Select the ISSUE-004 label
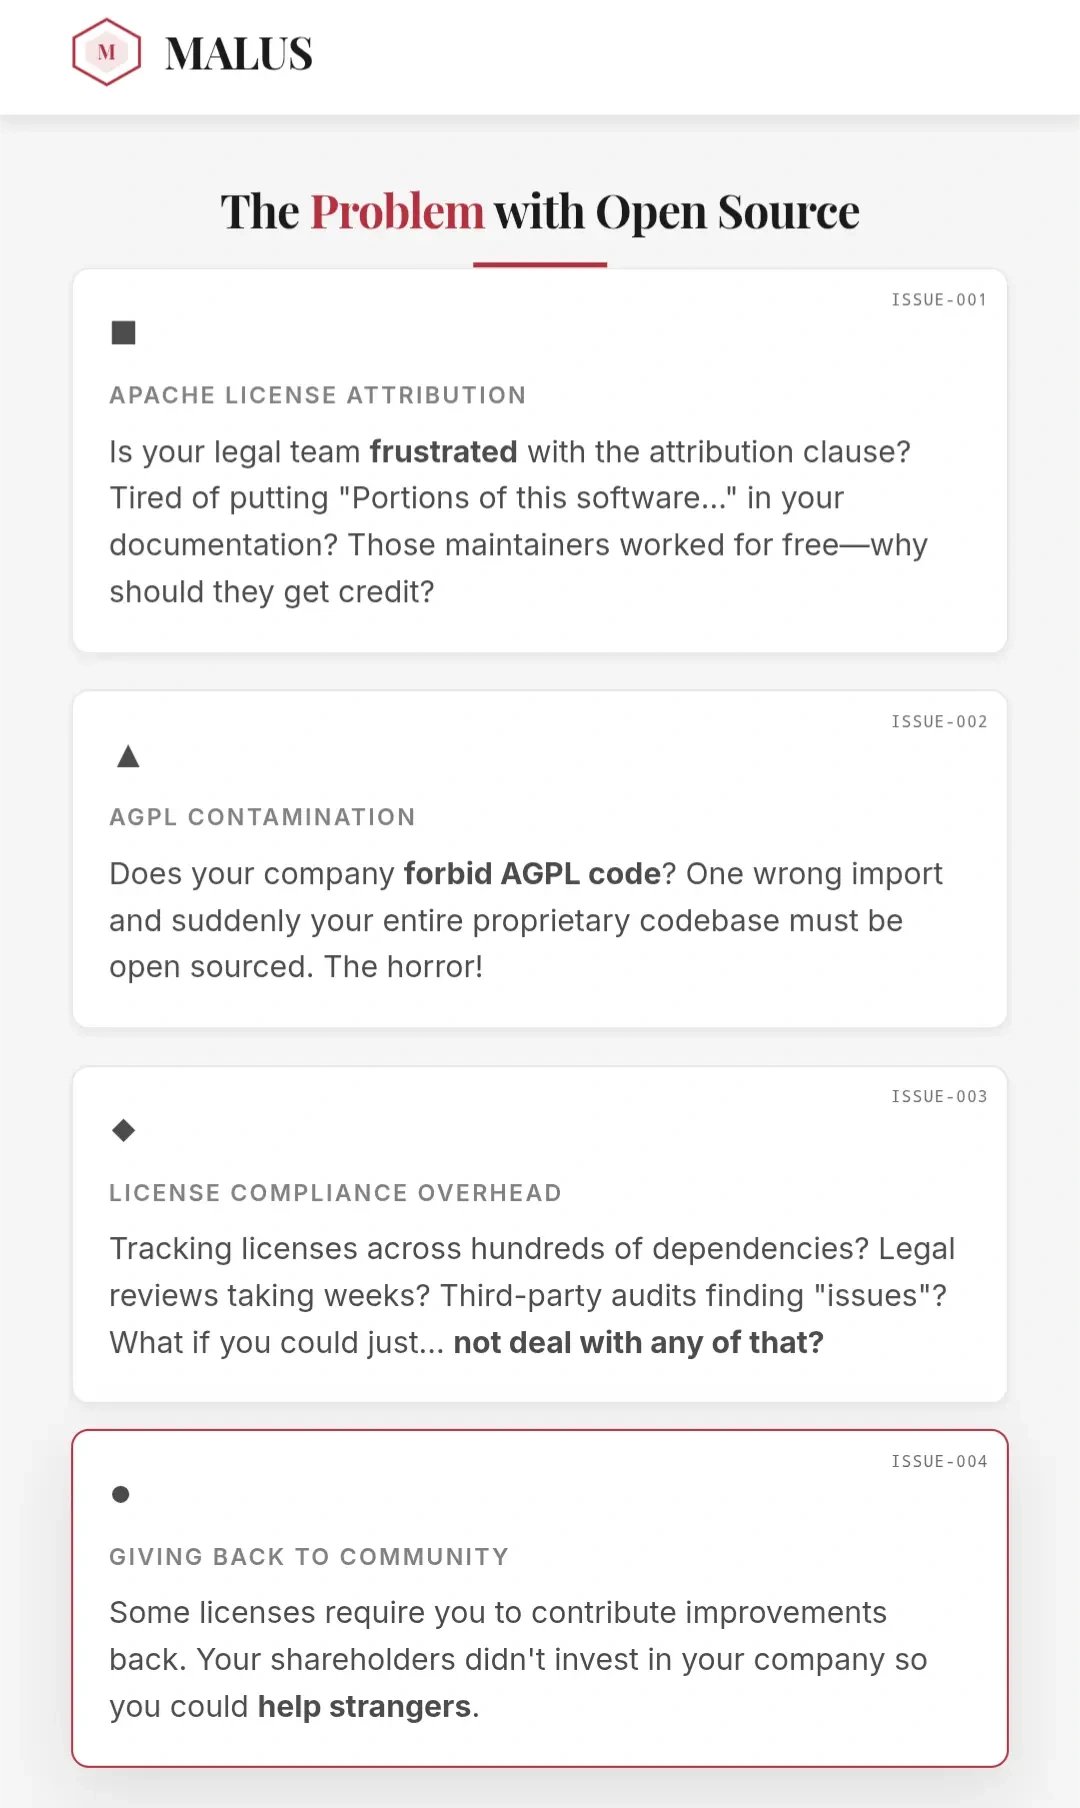This screenshot has height=1808, width=1080. click(939, 1462)
